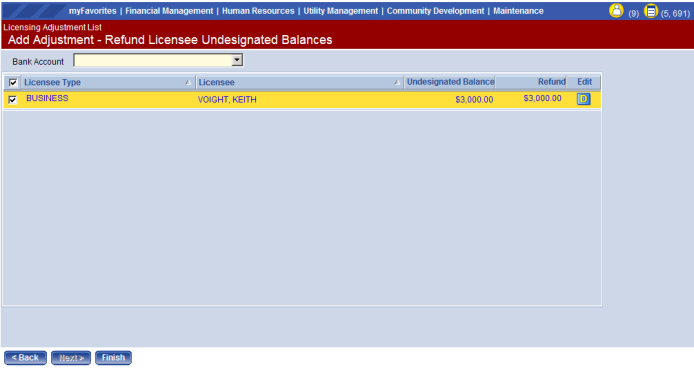Go to Licensing Adjustment List breadcrumb
694x368 pixels.
tap(53, 27)
